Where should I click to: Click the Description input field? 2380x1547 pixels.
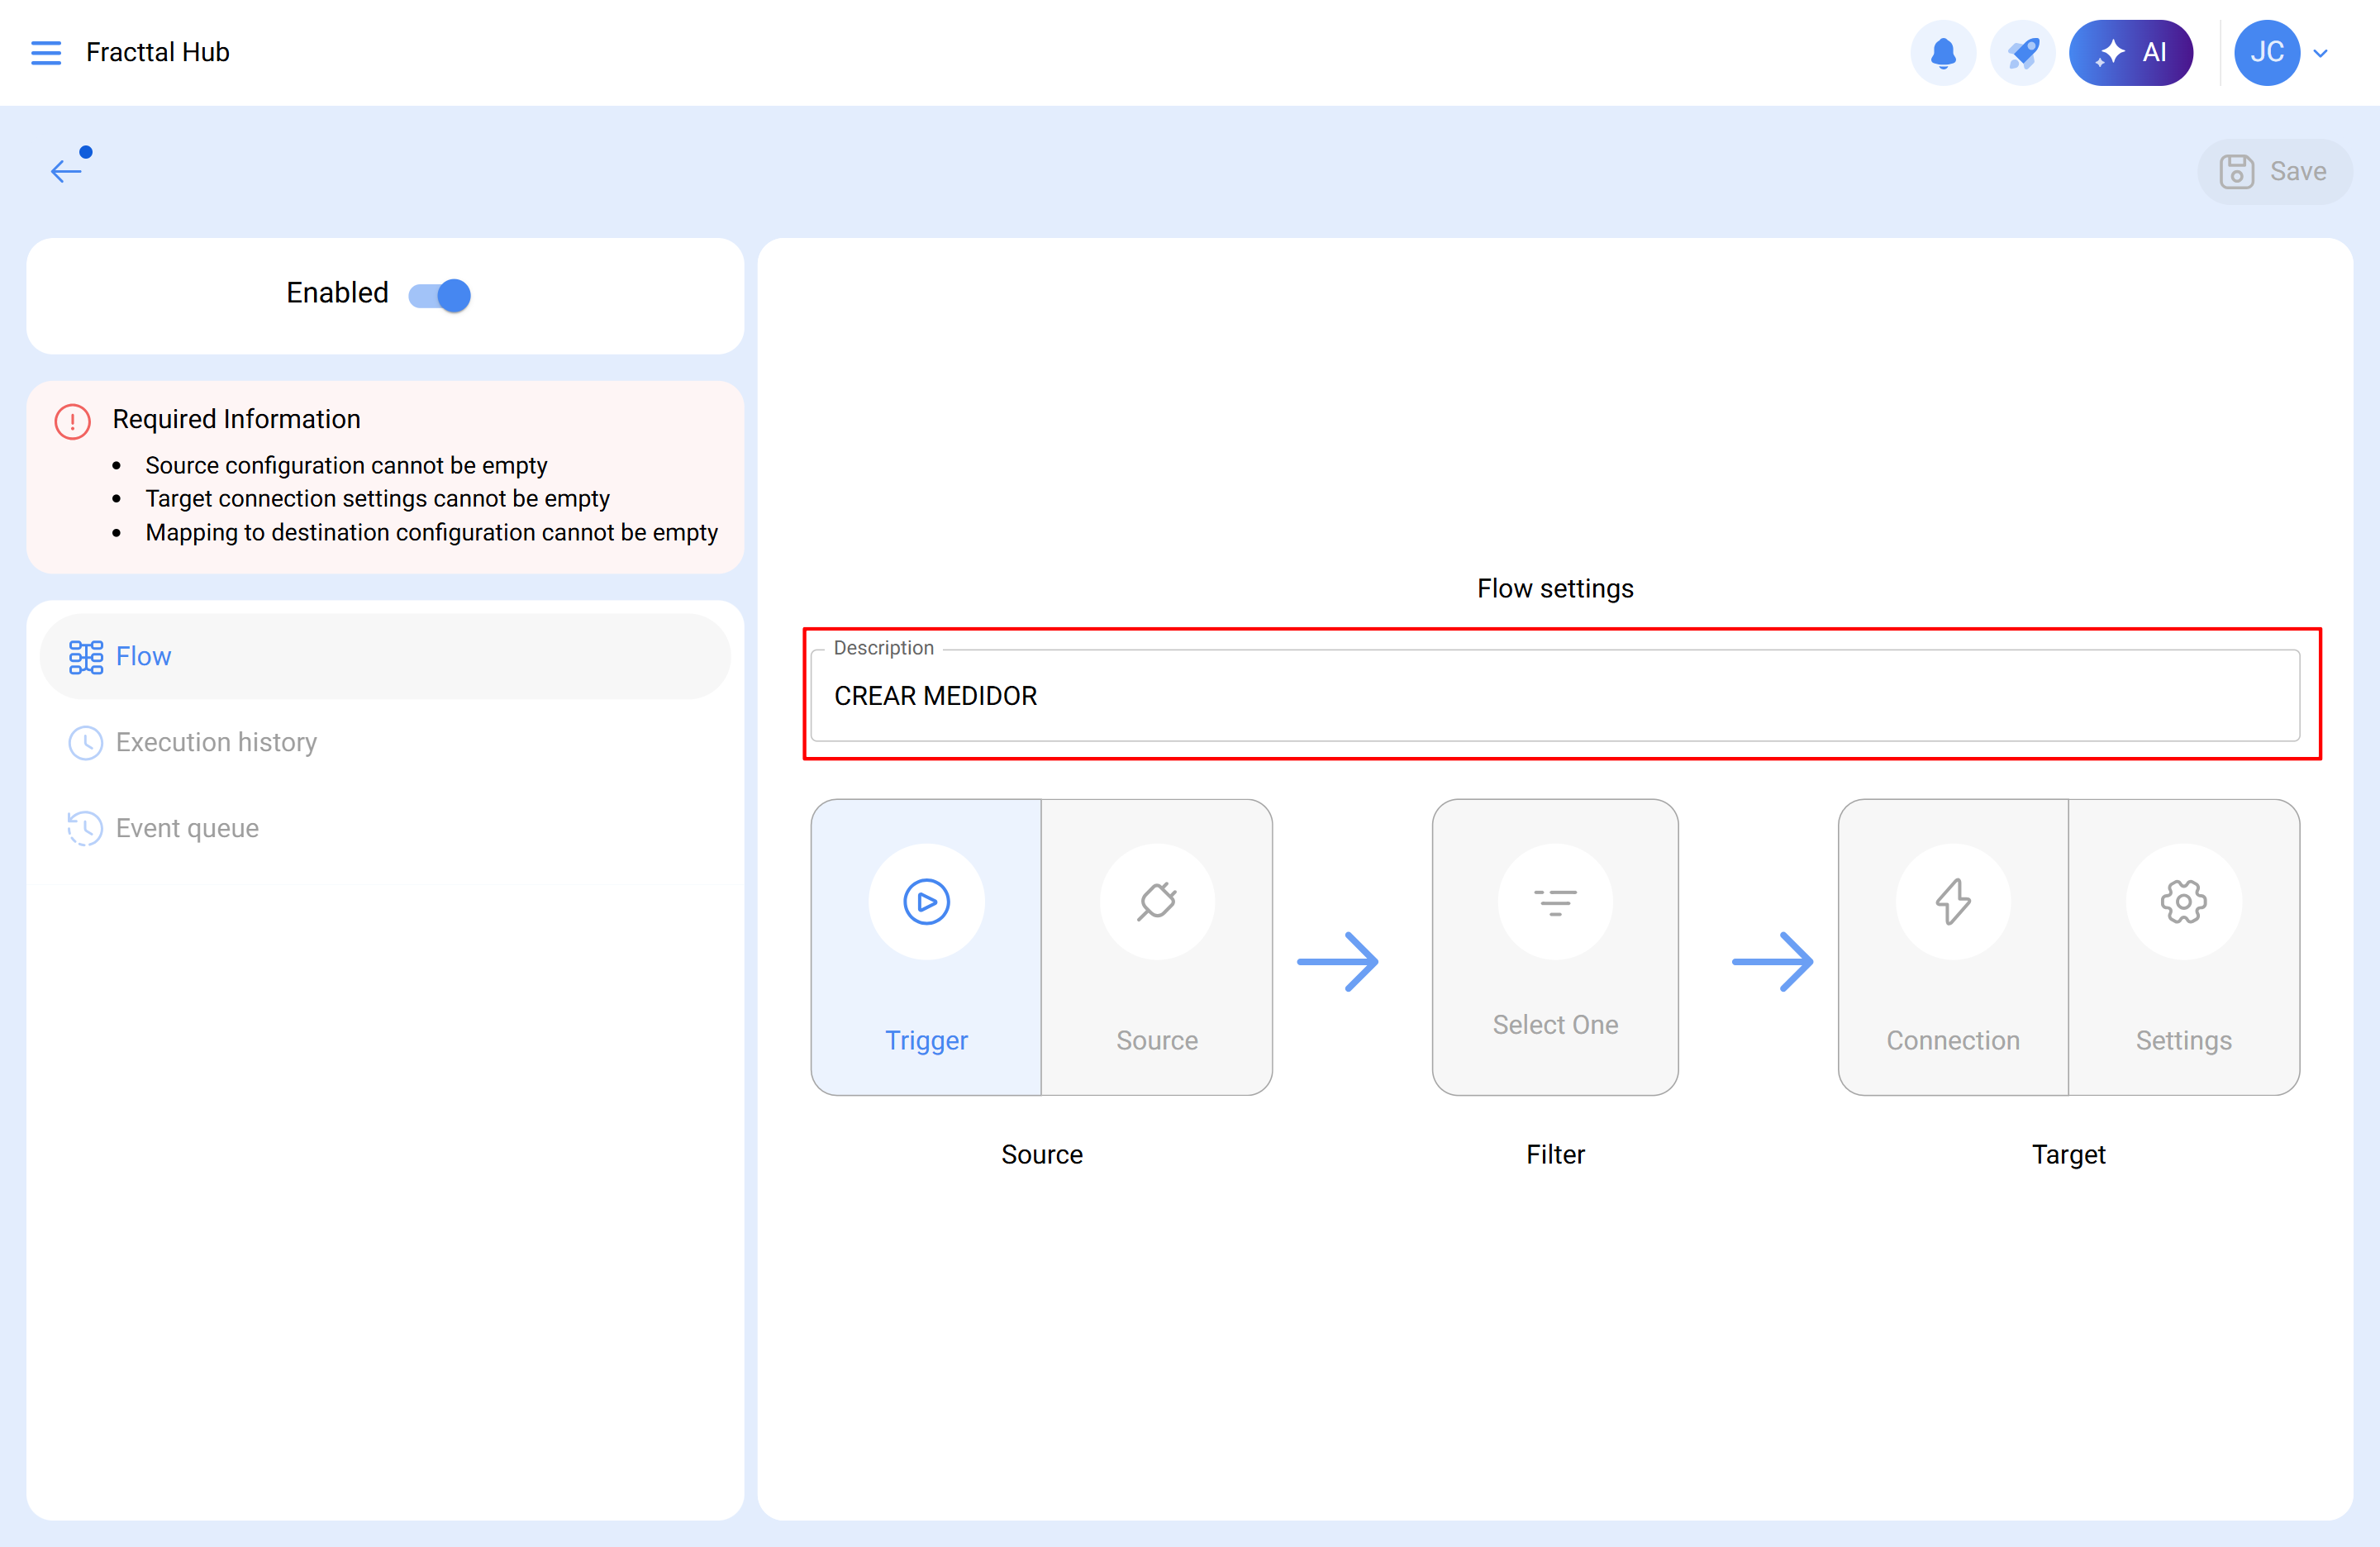coord(1555,696)
